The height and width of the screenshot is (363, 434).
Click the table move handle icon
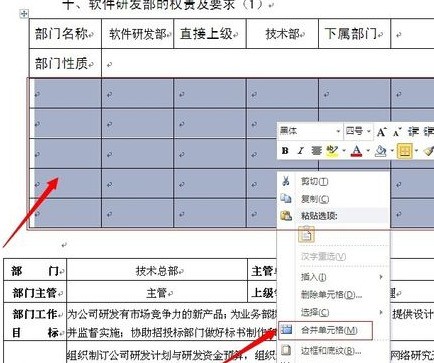tap(24, 14)
